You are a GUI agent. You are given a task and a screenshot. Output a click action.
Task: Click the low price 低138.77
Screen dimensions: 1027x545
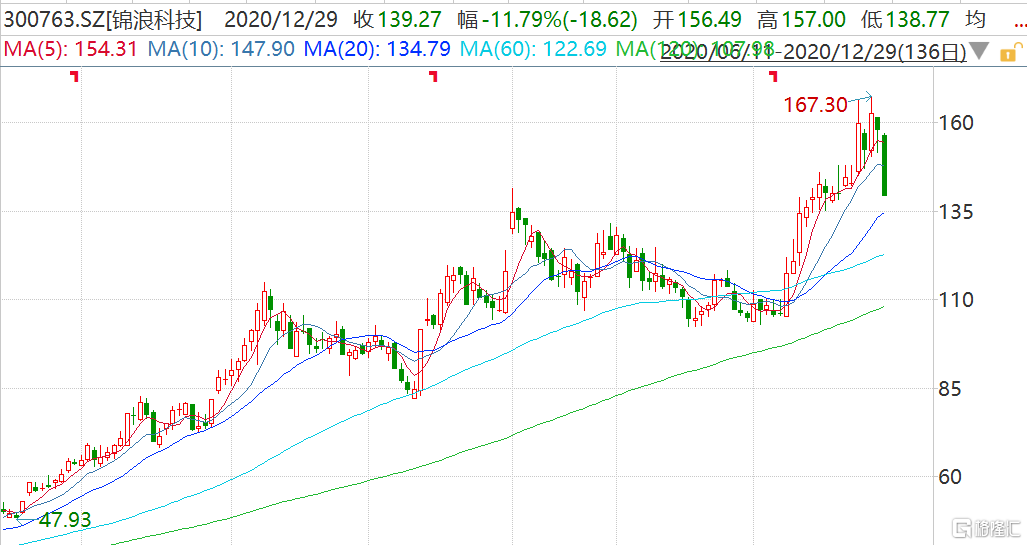pos(905,20)
